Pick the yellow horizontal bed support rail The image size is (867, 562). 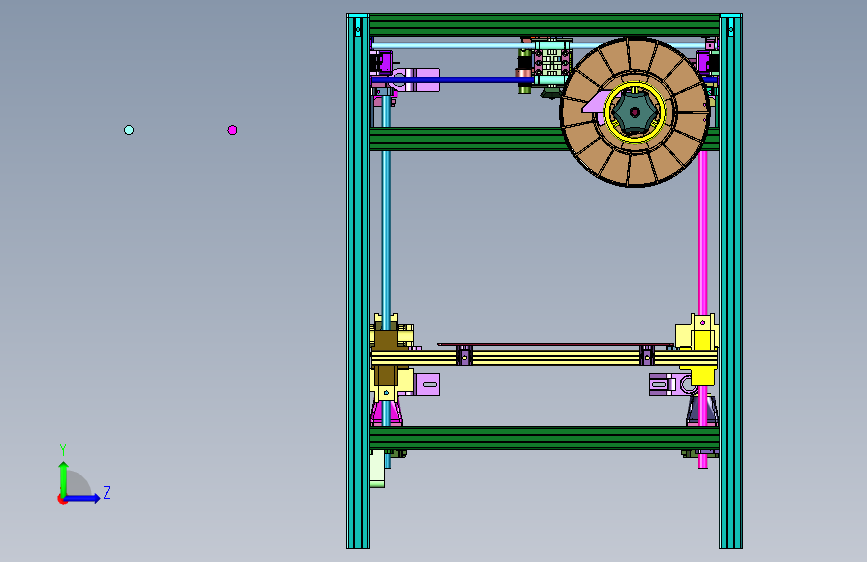tap(544, 358)
